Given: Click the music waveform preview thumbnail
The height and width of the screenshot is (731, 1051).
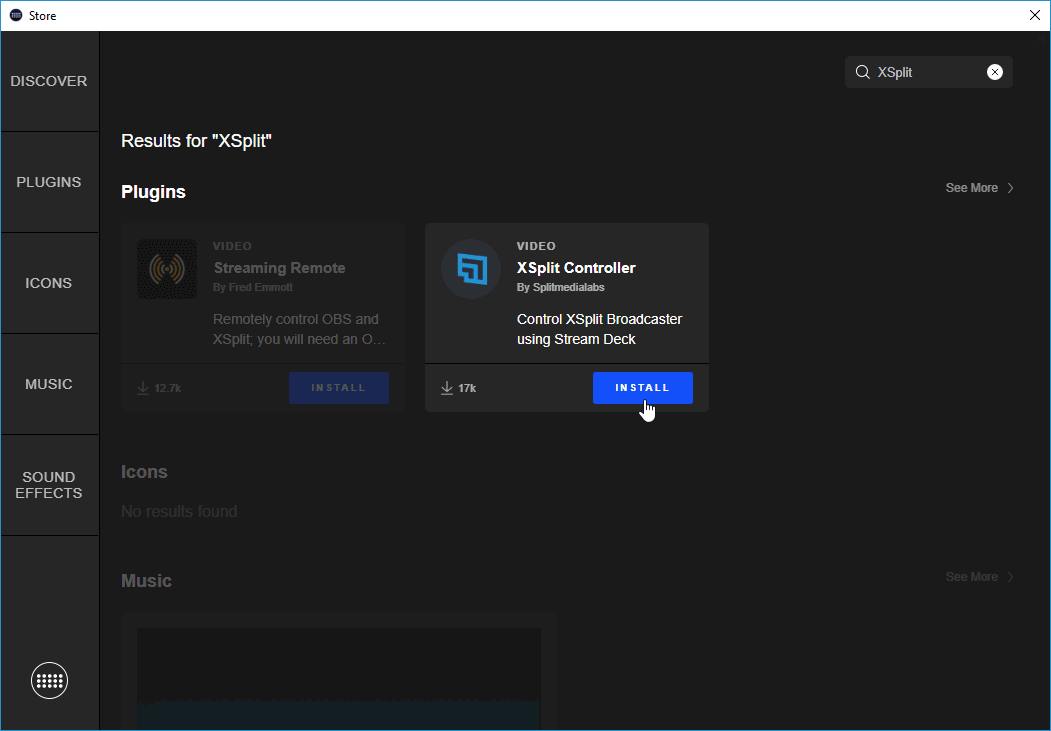Looking at the screenshot, I should tap(338, 678).
